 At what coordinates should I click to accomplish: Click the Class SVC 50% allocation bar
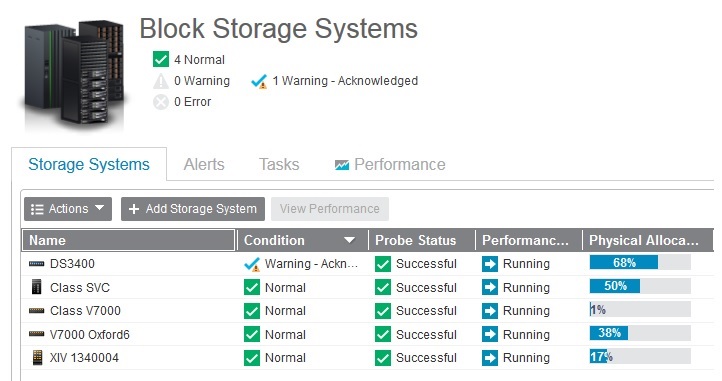point(640,286)
